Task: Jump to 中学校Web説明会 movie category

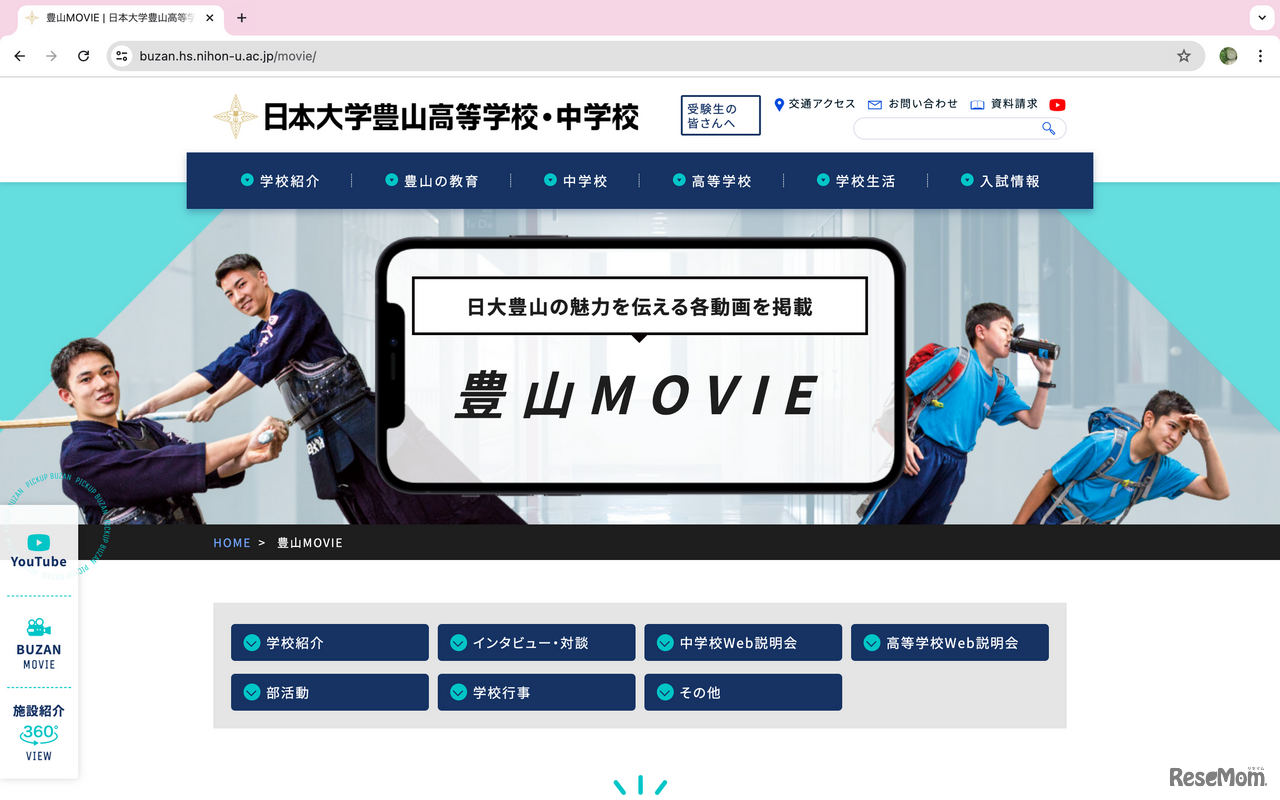Action: (743, 643)
